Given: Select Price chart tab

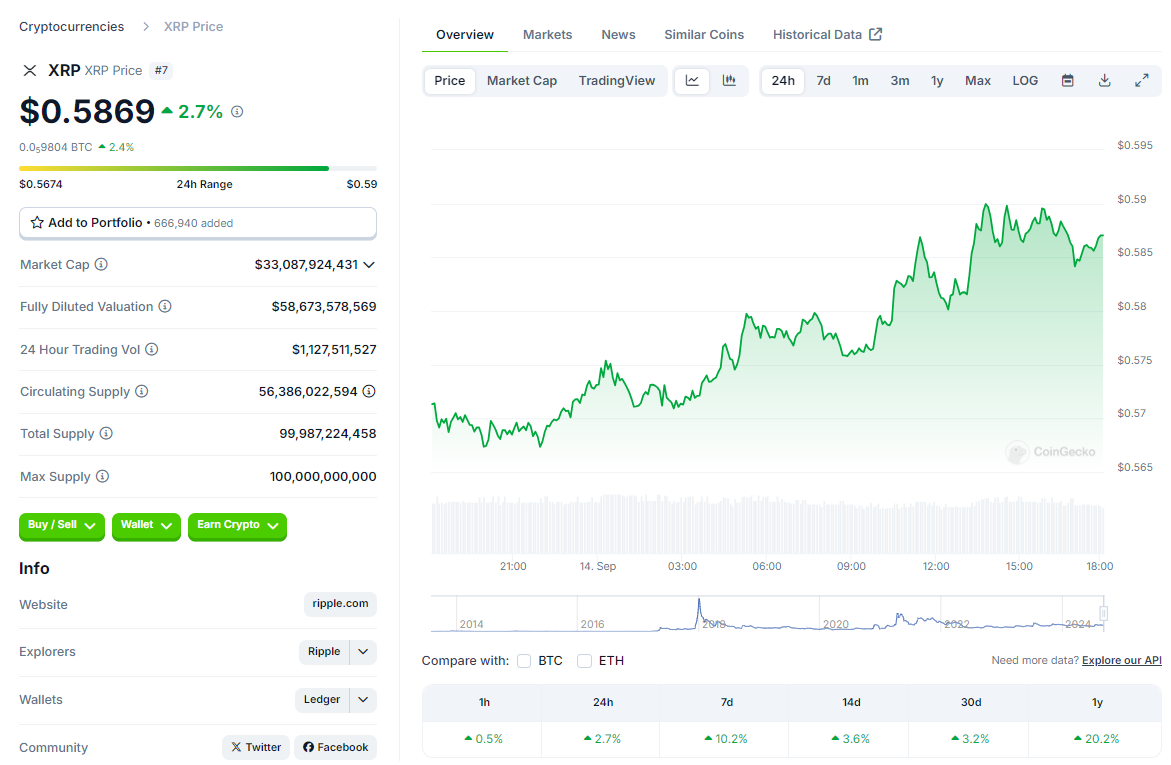Looking at the screenshot, I should 450,81.
